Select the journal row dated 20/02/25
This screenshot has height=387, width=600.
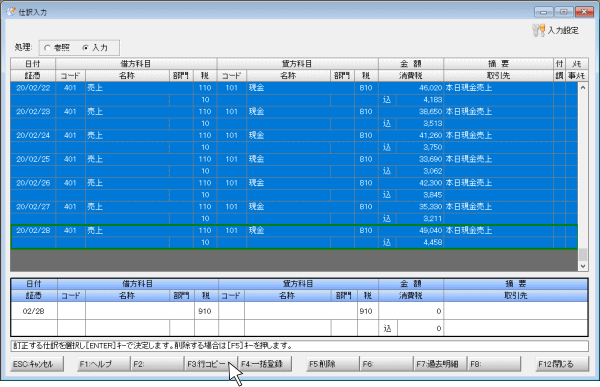[x=294, y=165]
